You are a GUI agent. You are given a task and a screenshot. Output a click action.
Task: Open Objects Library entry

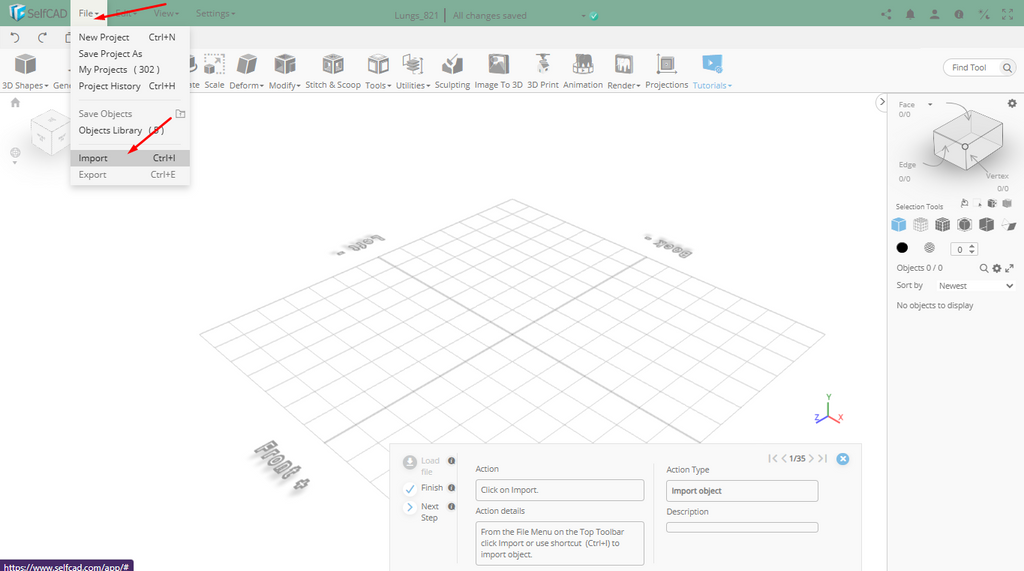(130, 131)
